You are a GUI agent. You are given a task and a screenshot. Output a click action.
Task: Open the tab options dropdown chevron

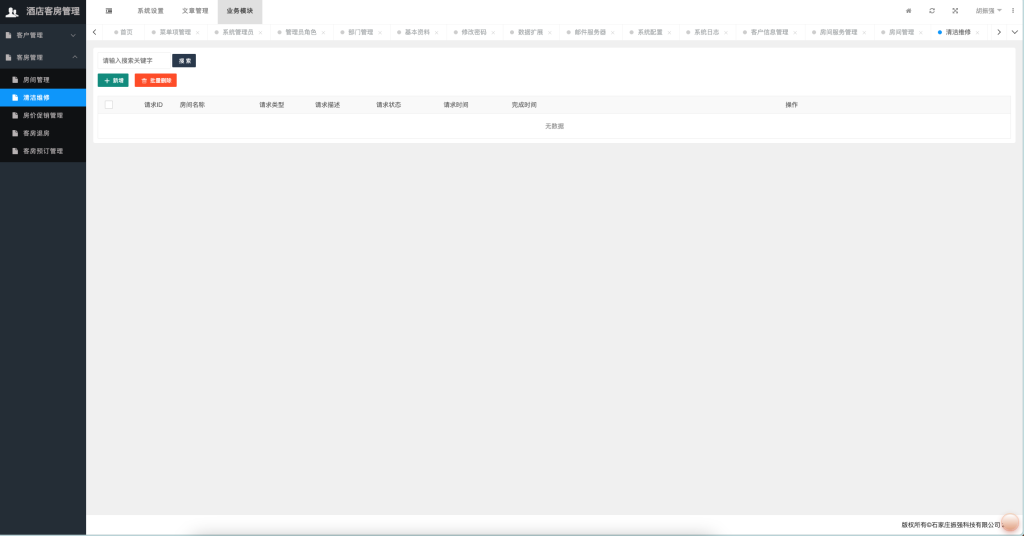[x=1014, y=32]
